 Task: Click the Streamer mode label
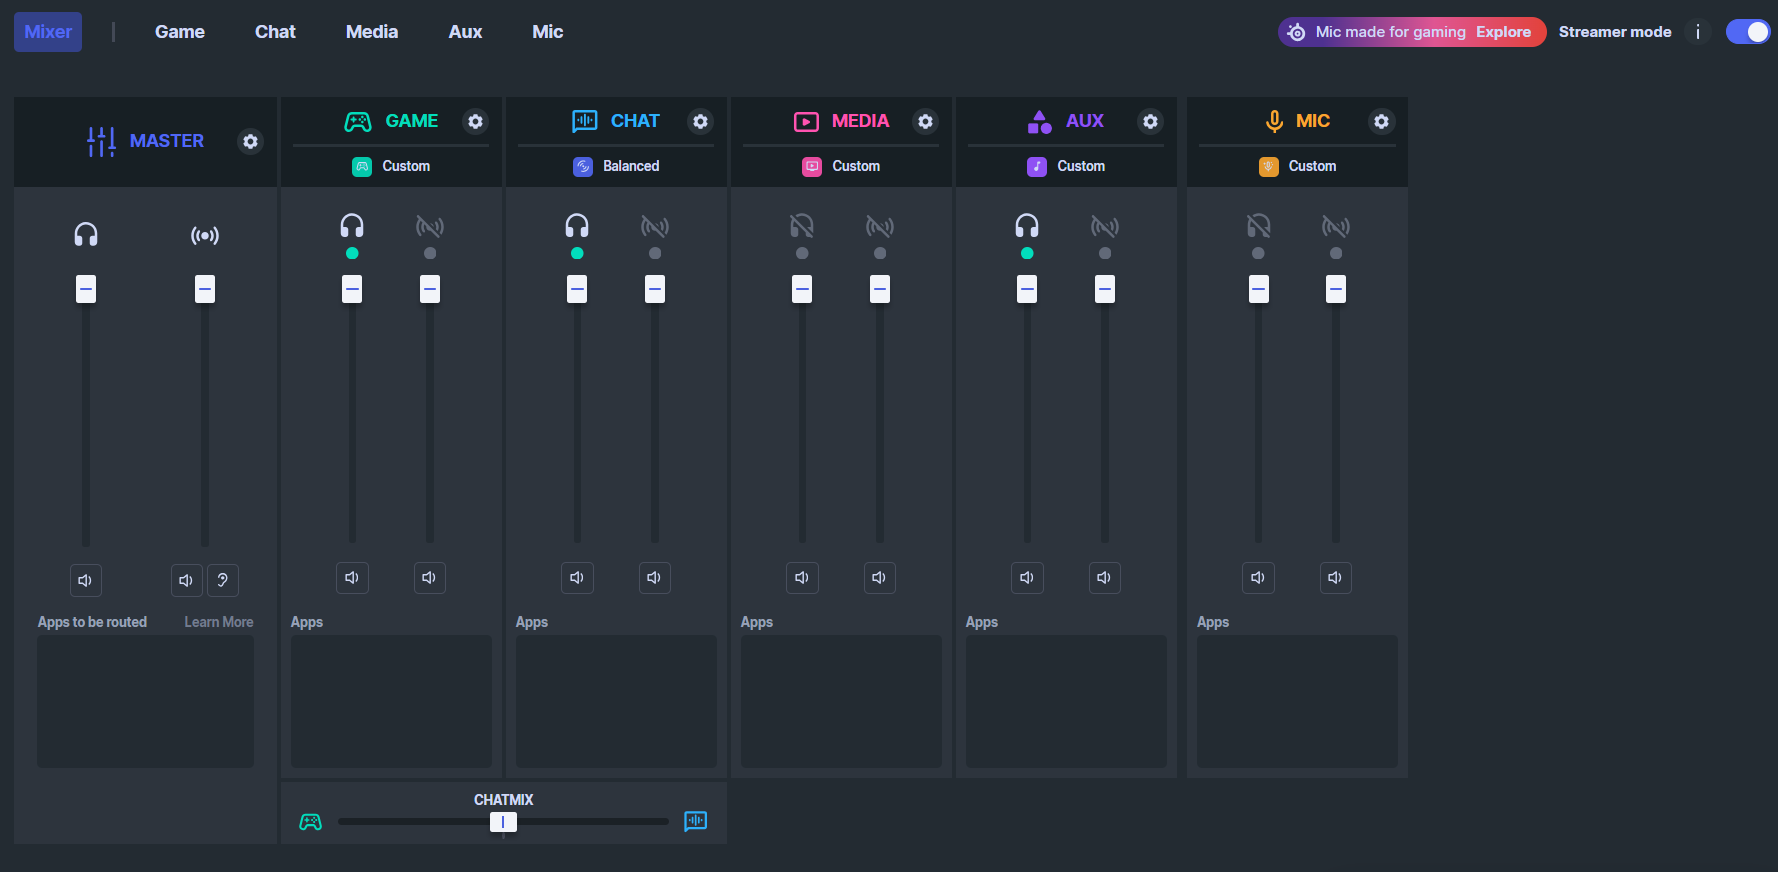click(x=1615, y=32)
